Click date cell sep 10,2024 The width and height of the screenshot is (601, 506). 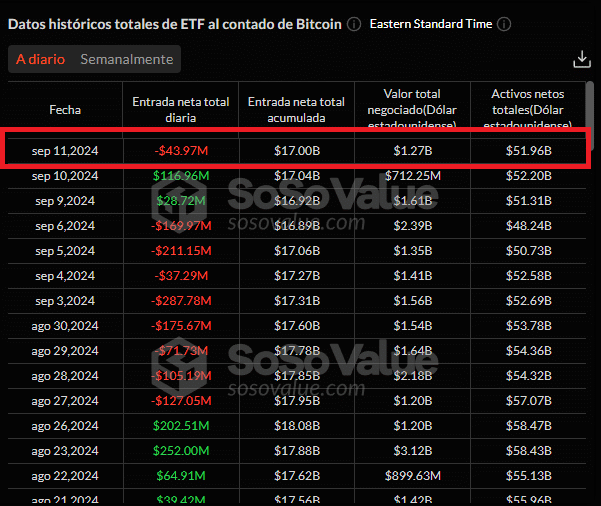pos(65,176)
